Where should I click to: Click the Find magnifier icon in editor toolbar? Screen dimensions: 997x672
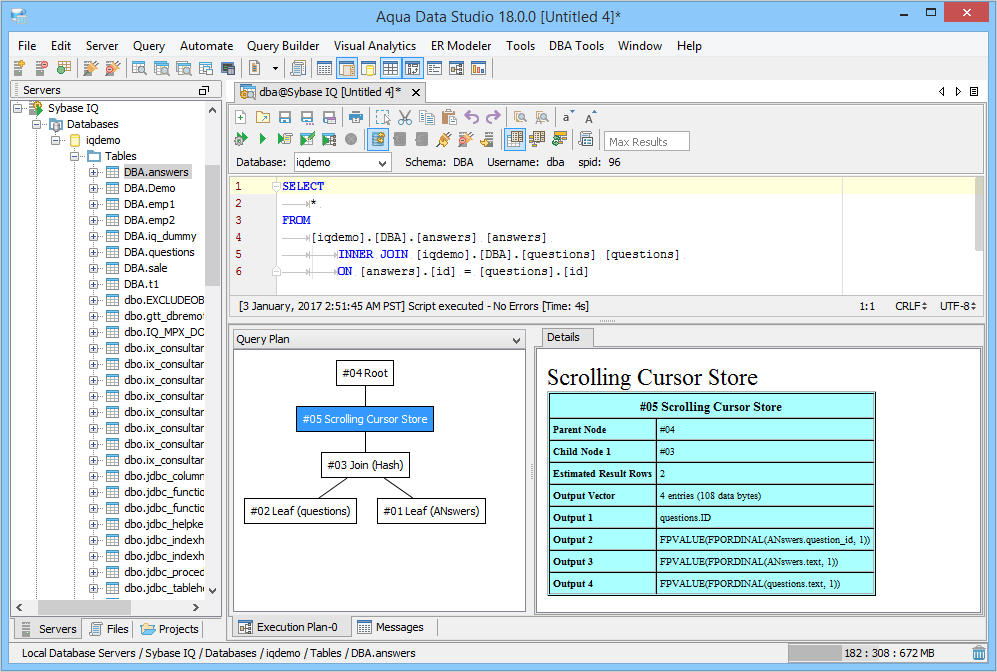[x=520, y=117]
